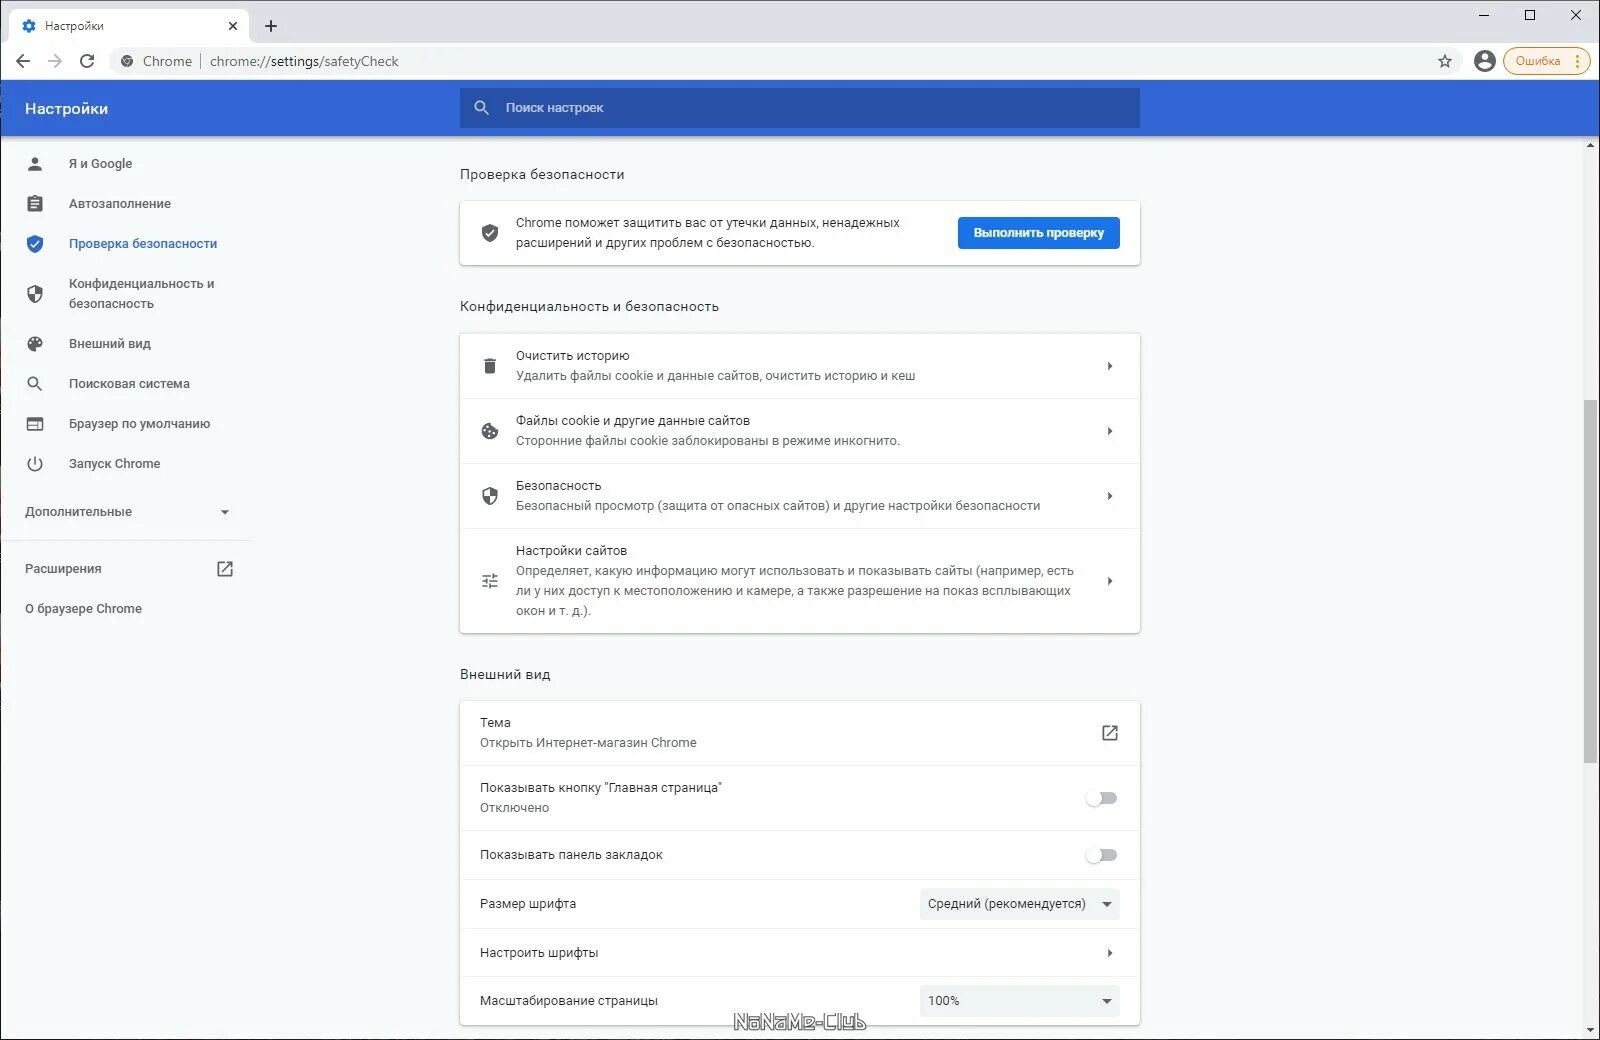
Task: Click the browser forward arrow
Action: (55, 61)
